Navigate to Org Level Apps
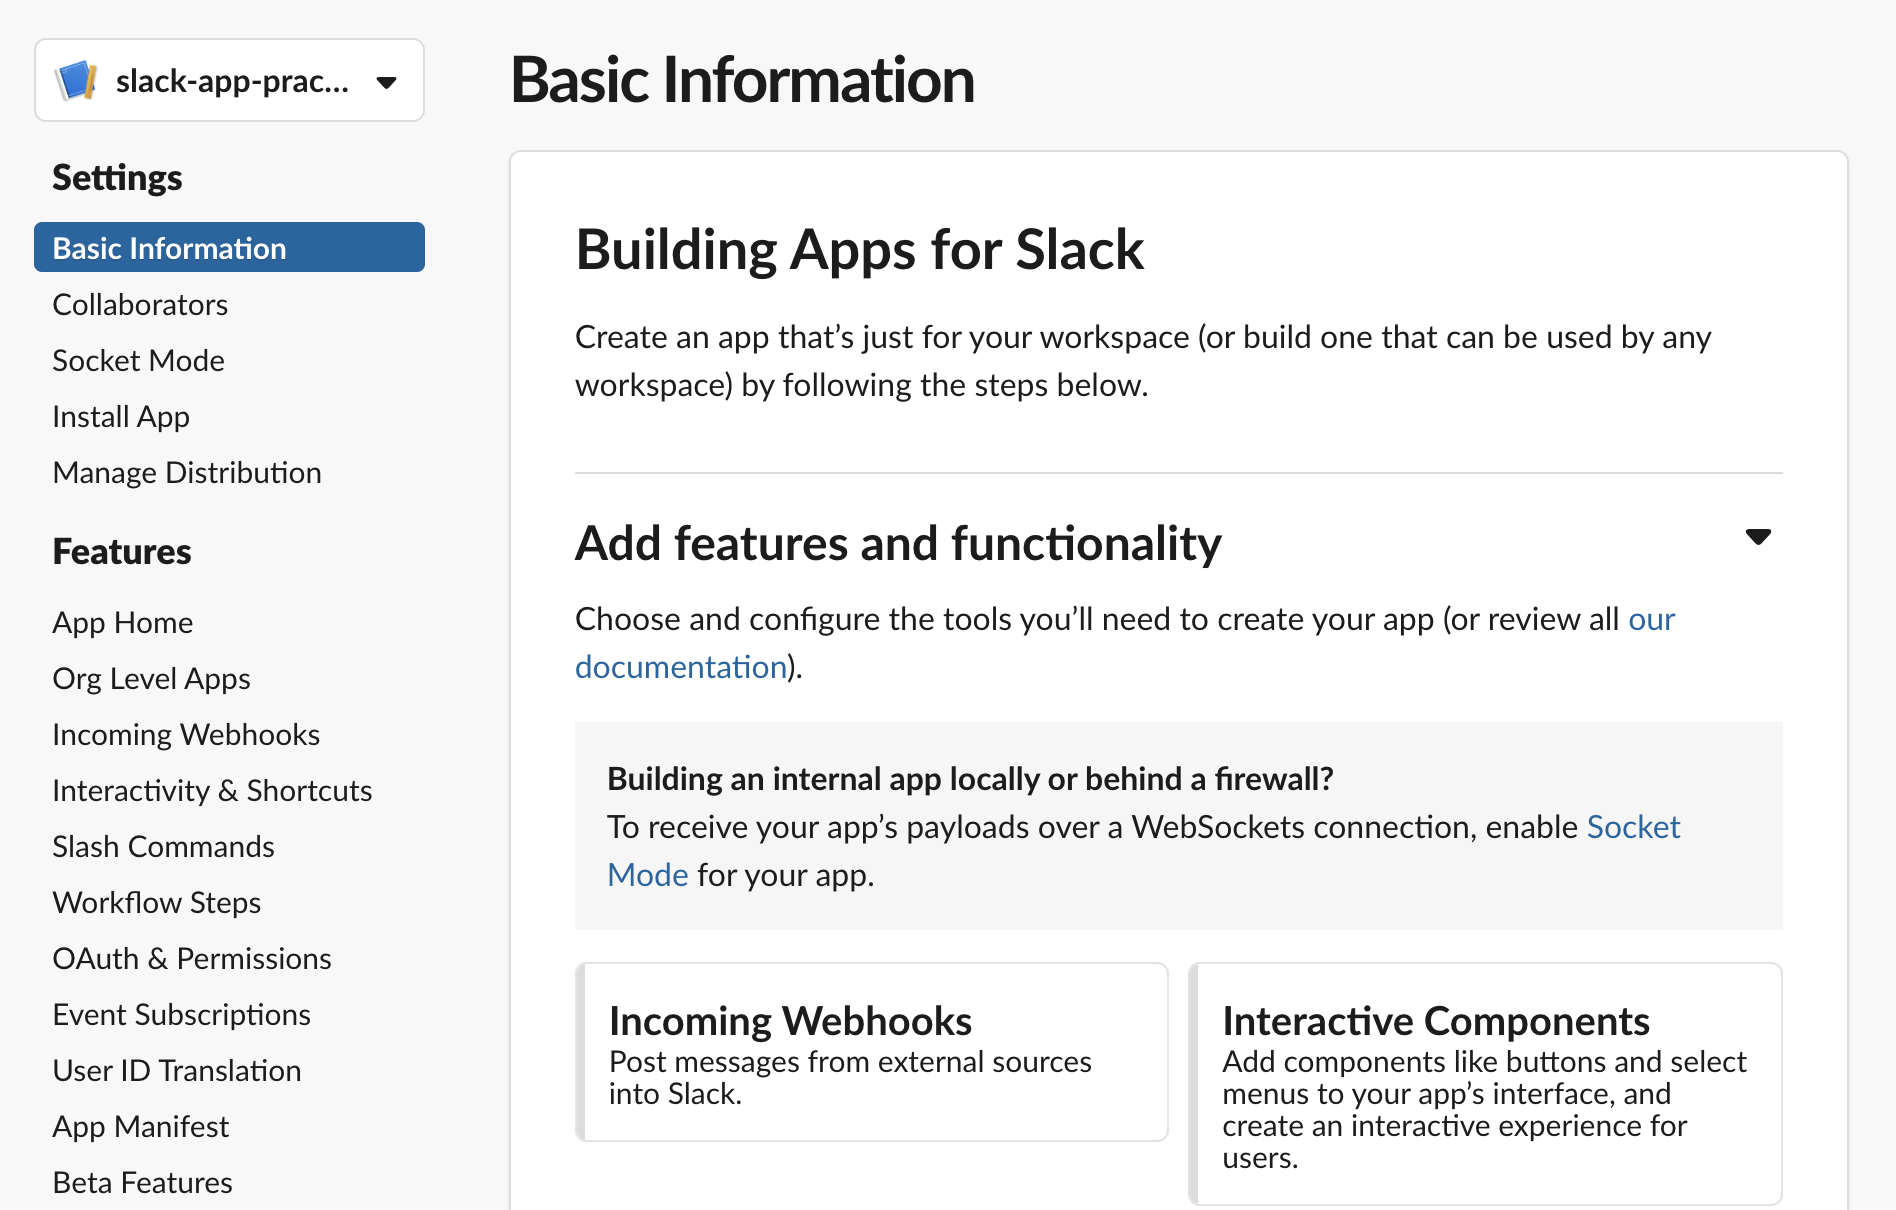 (150, 678)
